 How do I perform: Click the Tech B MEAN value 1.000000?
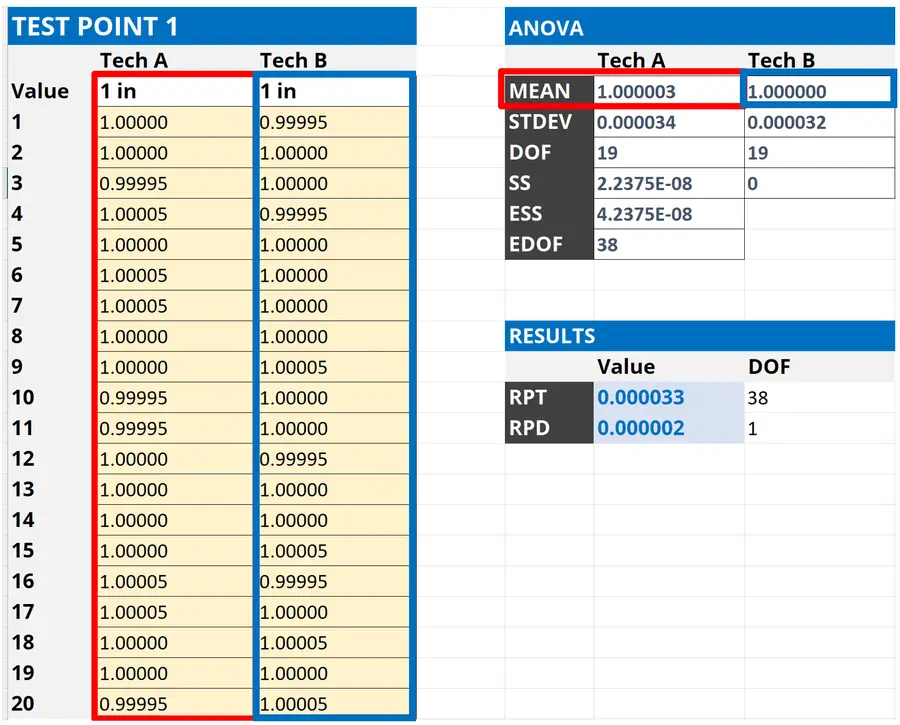(819, 91)
